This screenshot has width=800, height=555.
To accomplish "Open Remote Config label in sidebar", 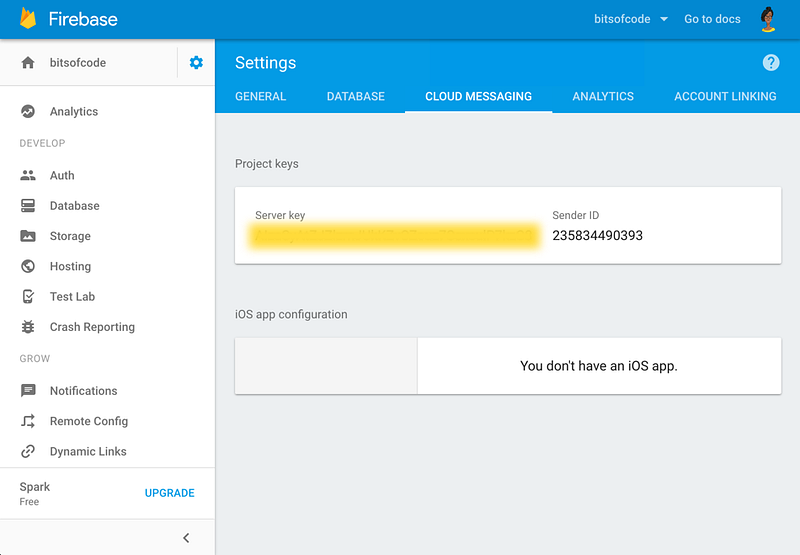I will (89, 421).
